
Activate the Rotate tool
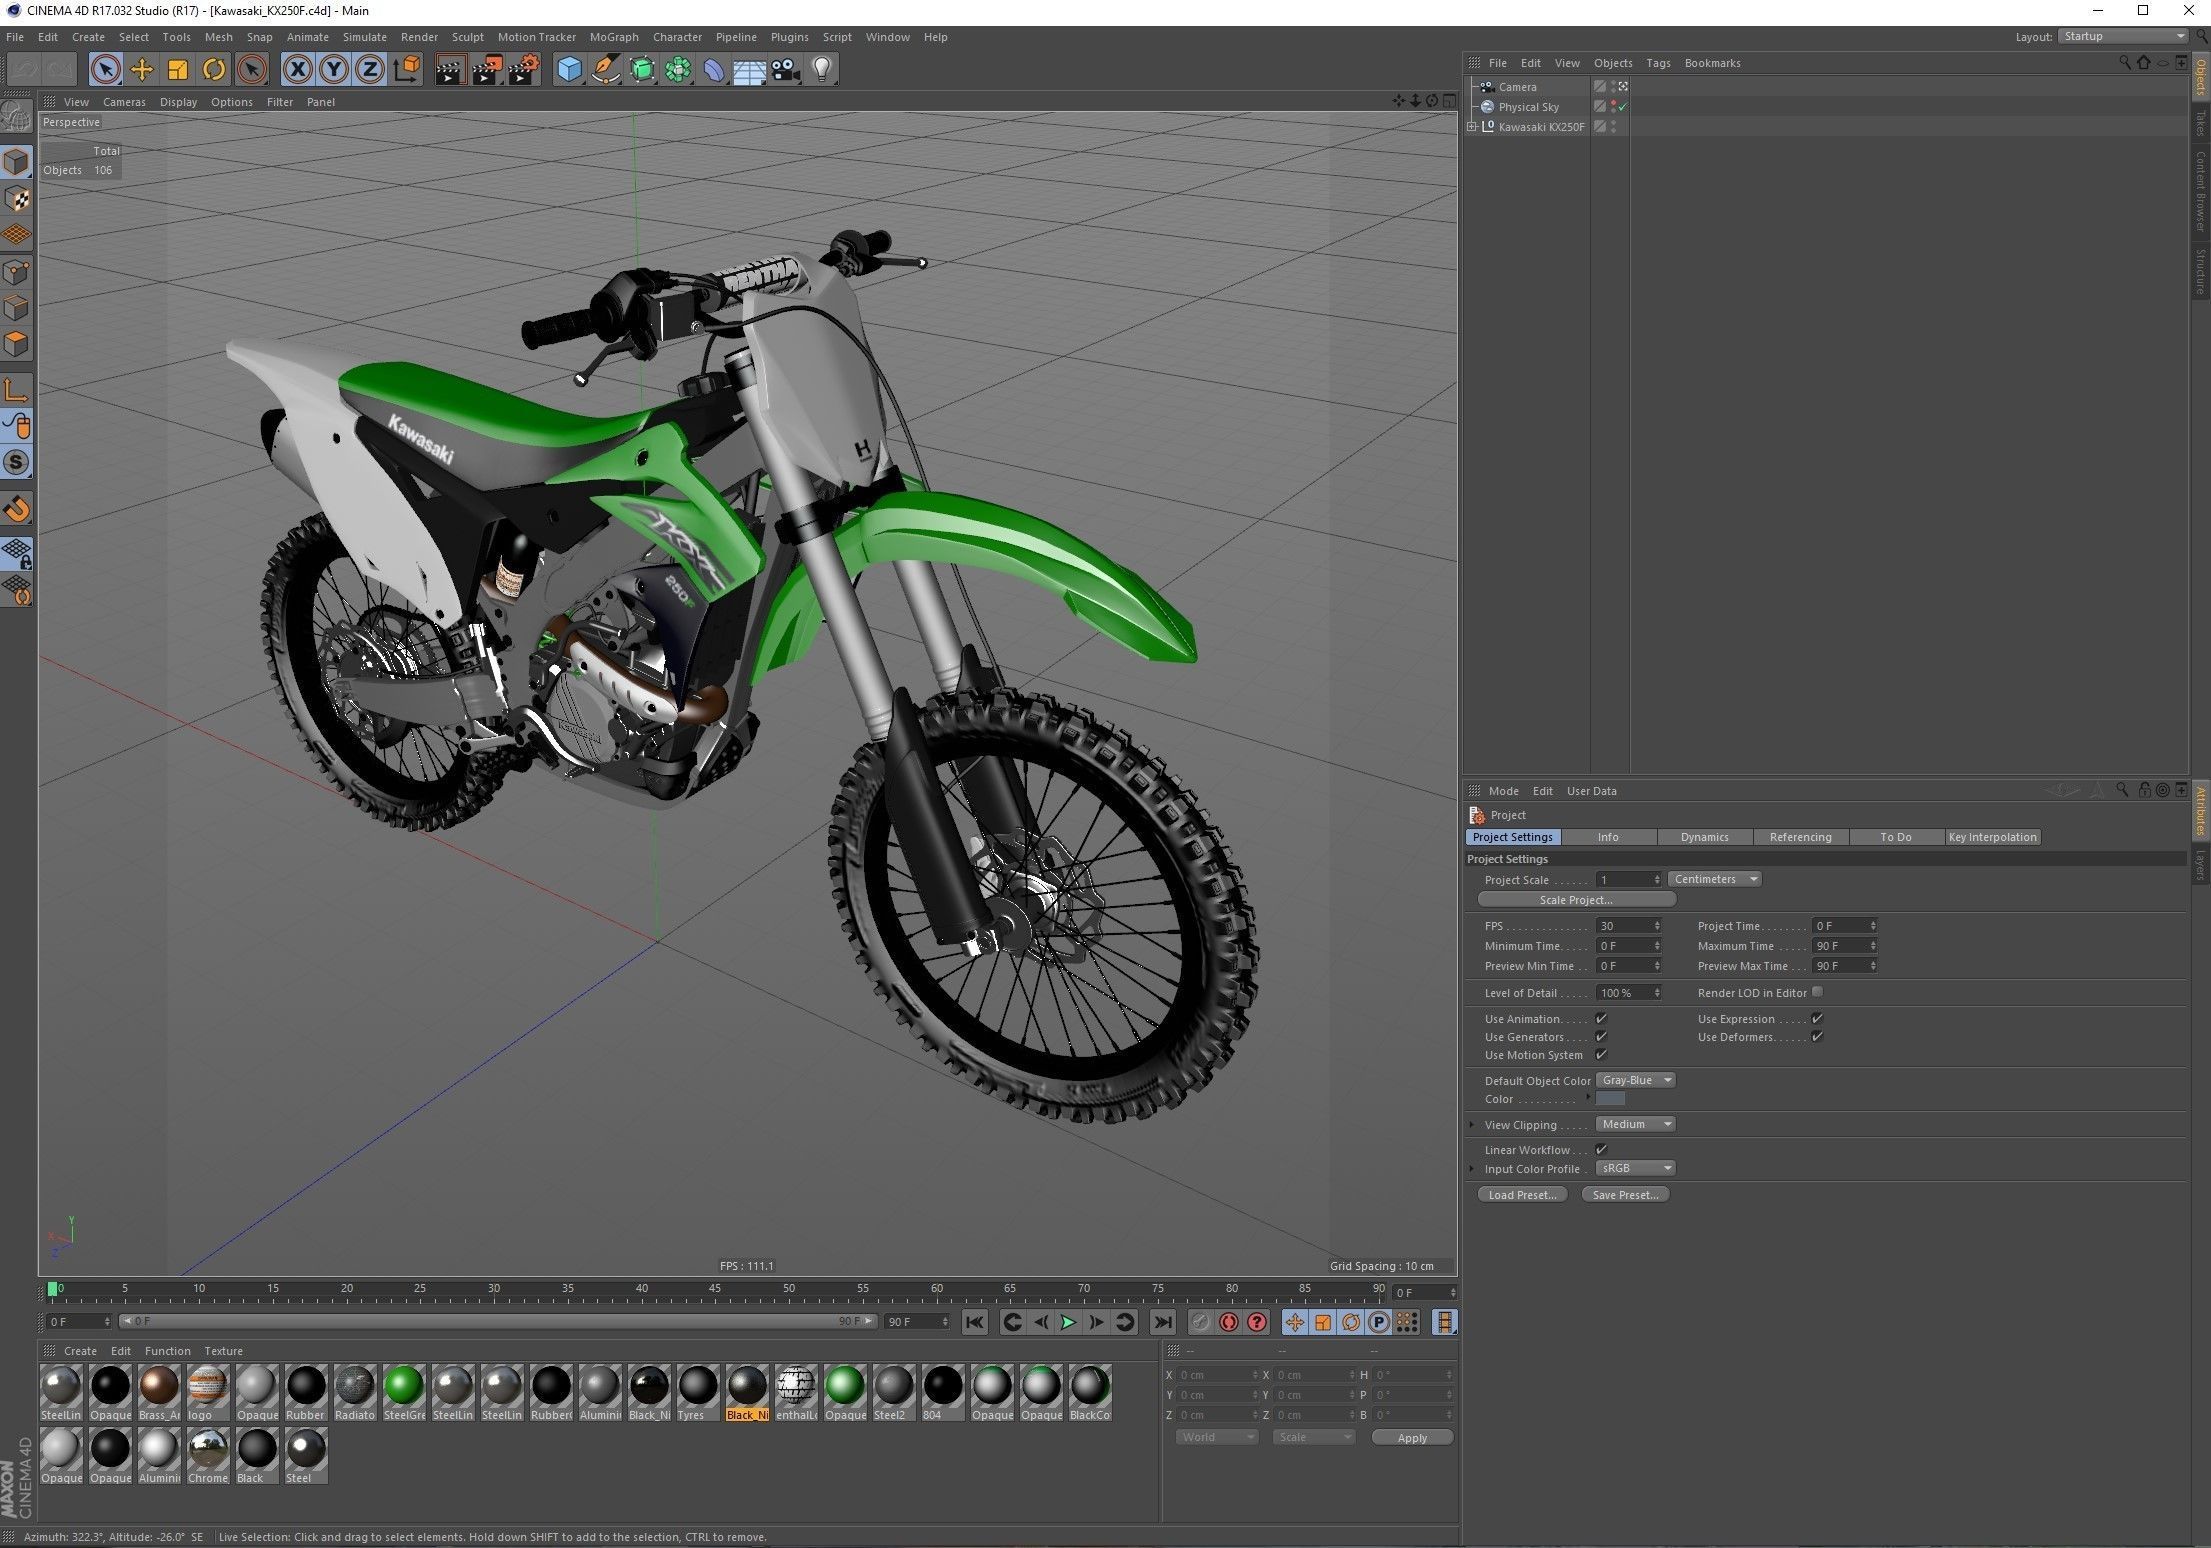tap(214, 69)
